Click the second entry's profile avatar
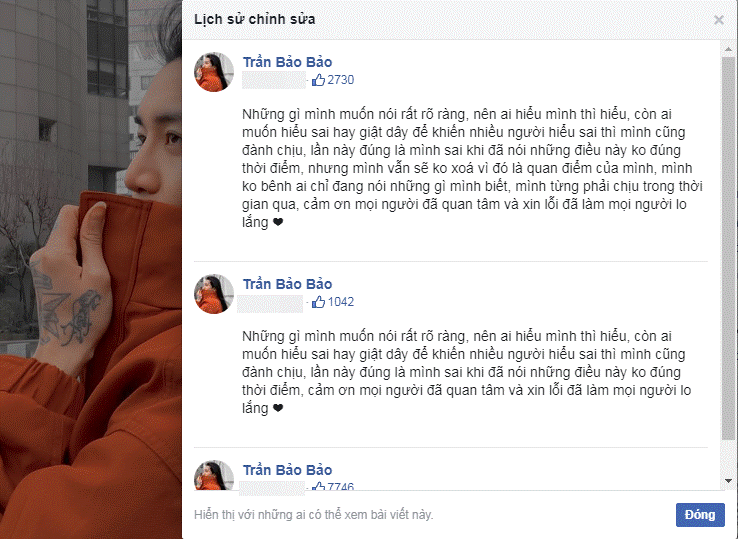738x539 pixels. click(214, 294)
